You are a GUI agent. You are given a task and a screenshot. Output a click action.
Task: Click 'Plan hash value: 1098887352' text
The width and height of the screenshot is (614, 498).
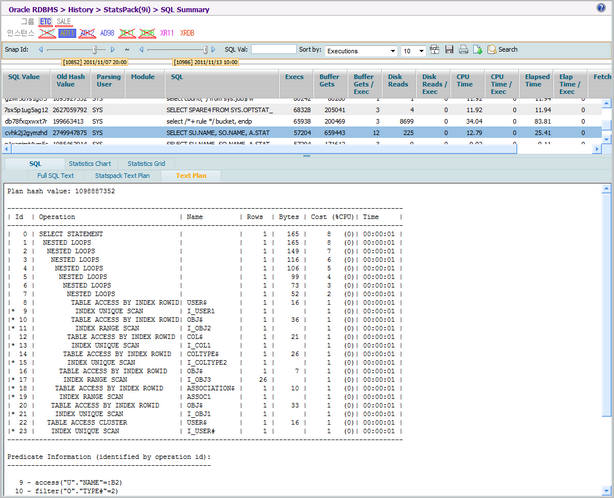(x=61, y=191)
